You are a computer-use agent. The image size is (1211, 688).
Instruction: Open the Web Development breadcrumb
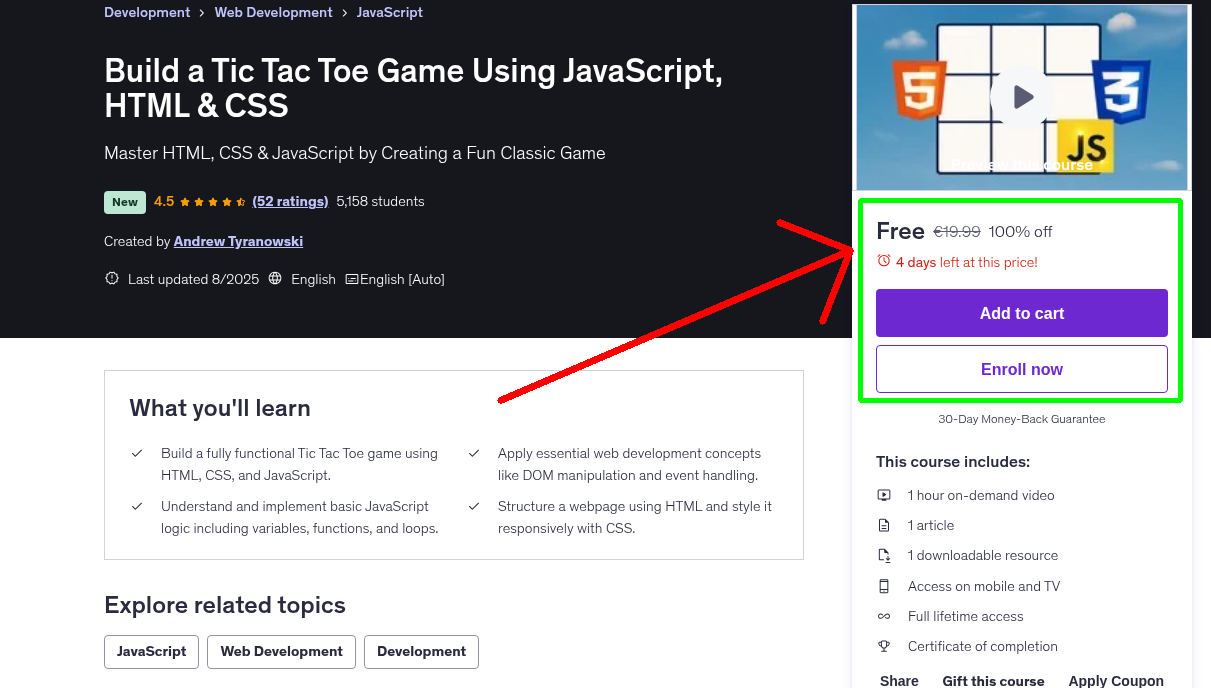273,12
